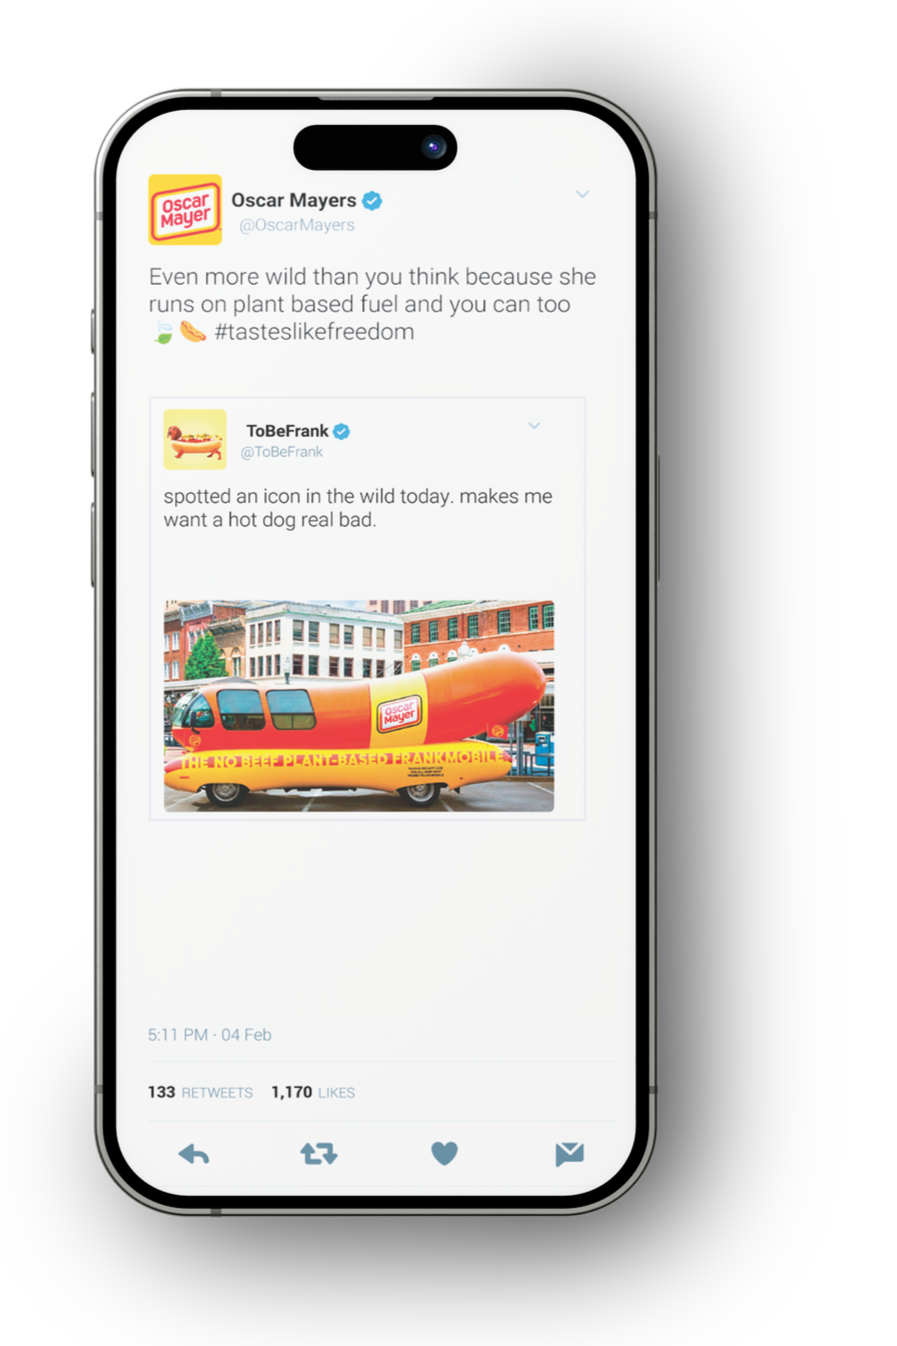
Task: Open the Frankmobile photo
Action: (359, 706)
